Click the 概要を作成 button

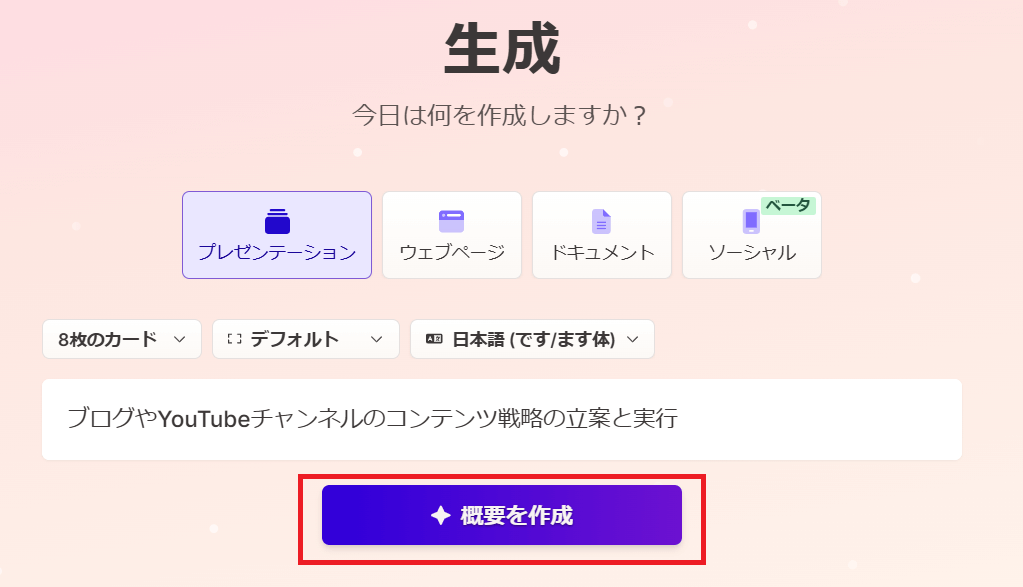(x=502, y=515)
